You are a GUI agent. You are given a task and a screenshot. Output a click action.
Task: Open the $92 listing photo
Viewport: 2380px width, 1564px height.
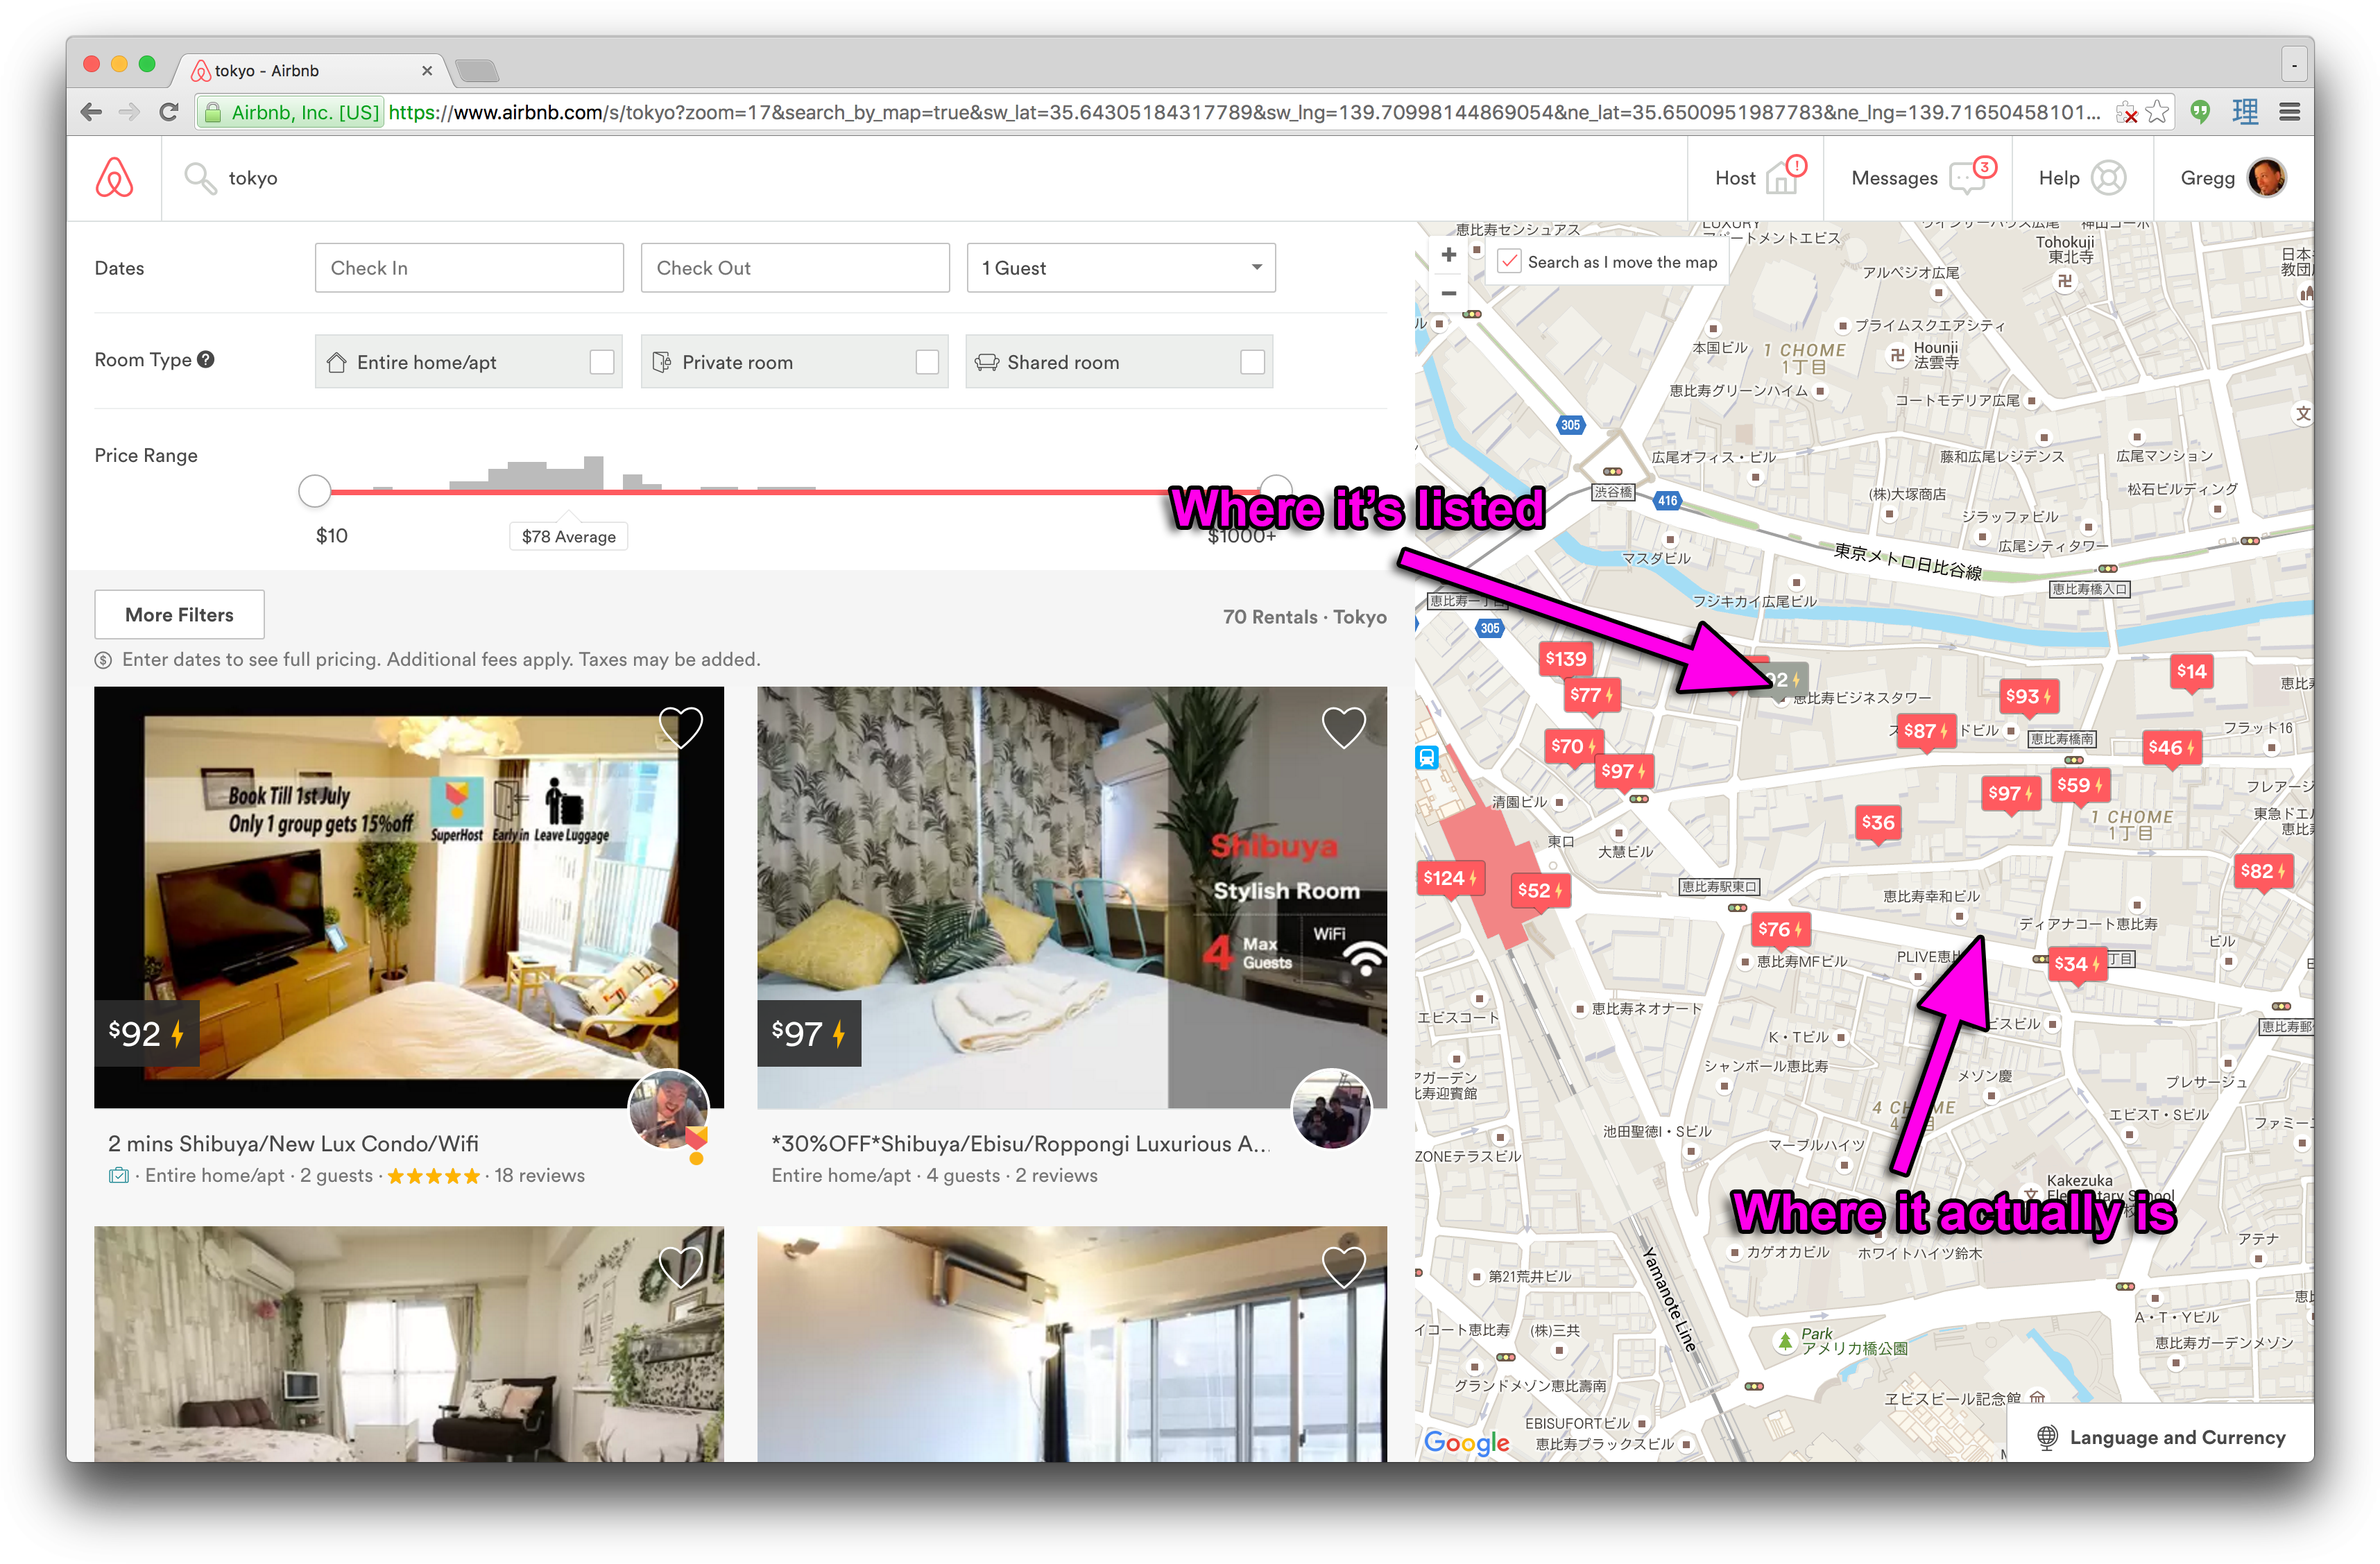[x=409, y=897]
